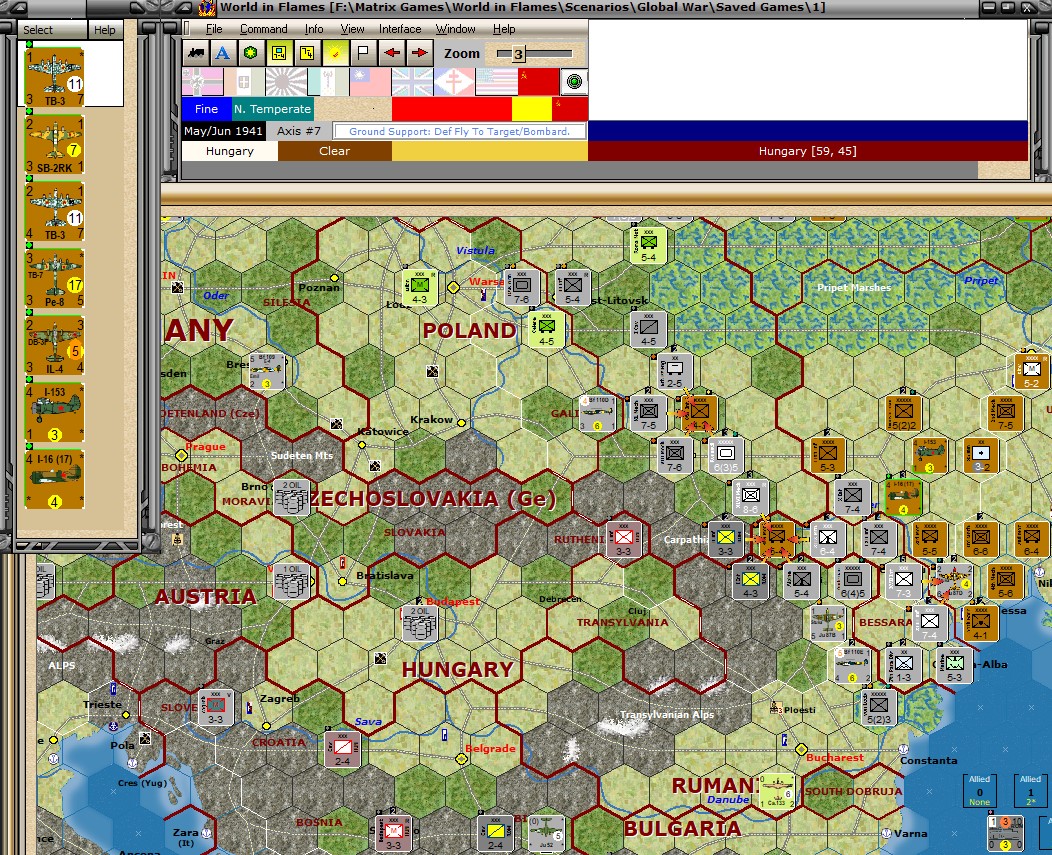Select the 2 OIL counter near Brno
The image size is (1052, 855).
(x=291, y=497)
